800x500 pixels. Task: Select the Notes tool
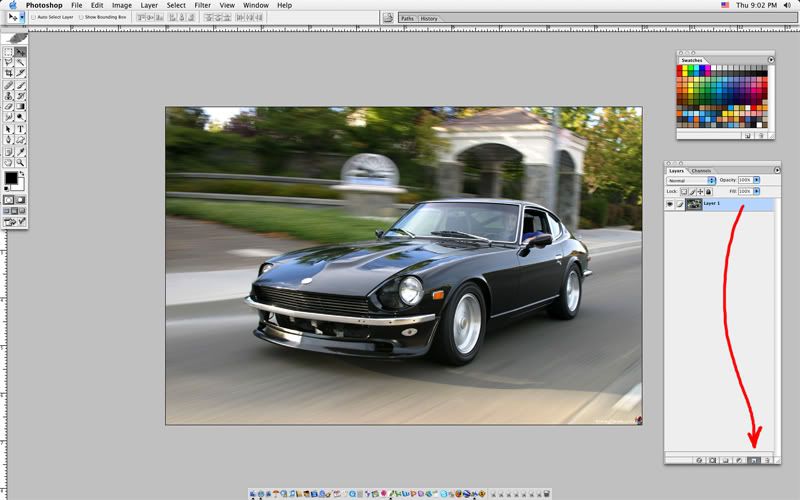[x=9, y=152]
